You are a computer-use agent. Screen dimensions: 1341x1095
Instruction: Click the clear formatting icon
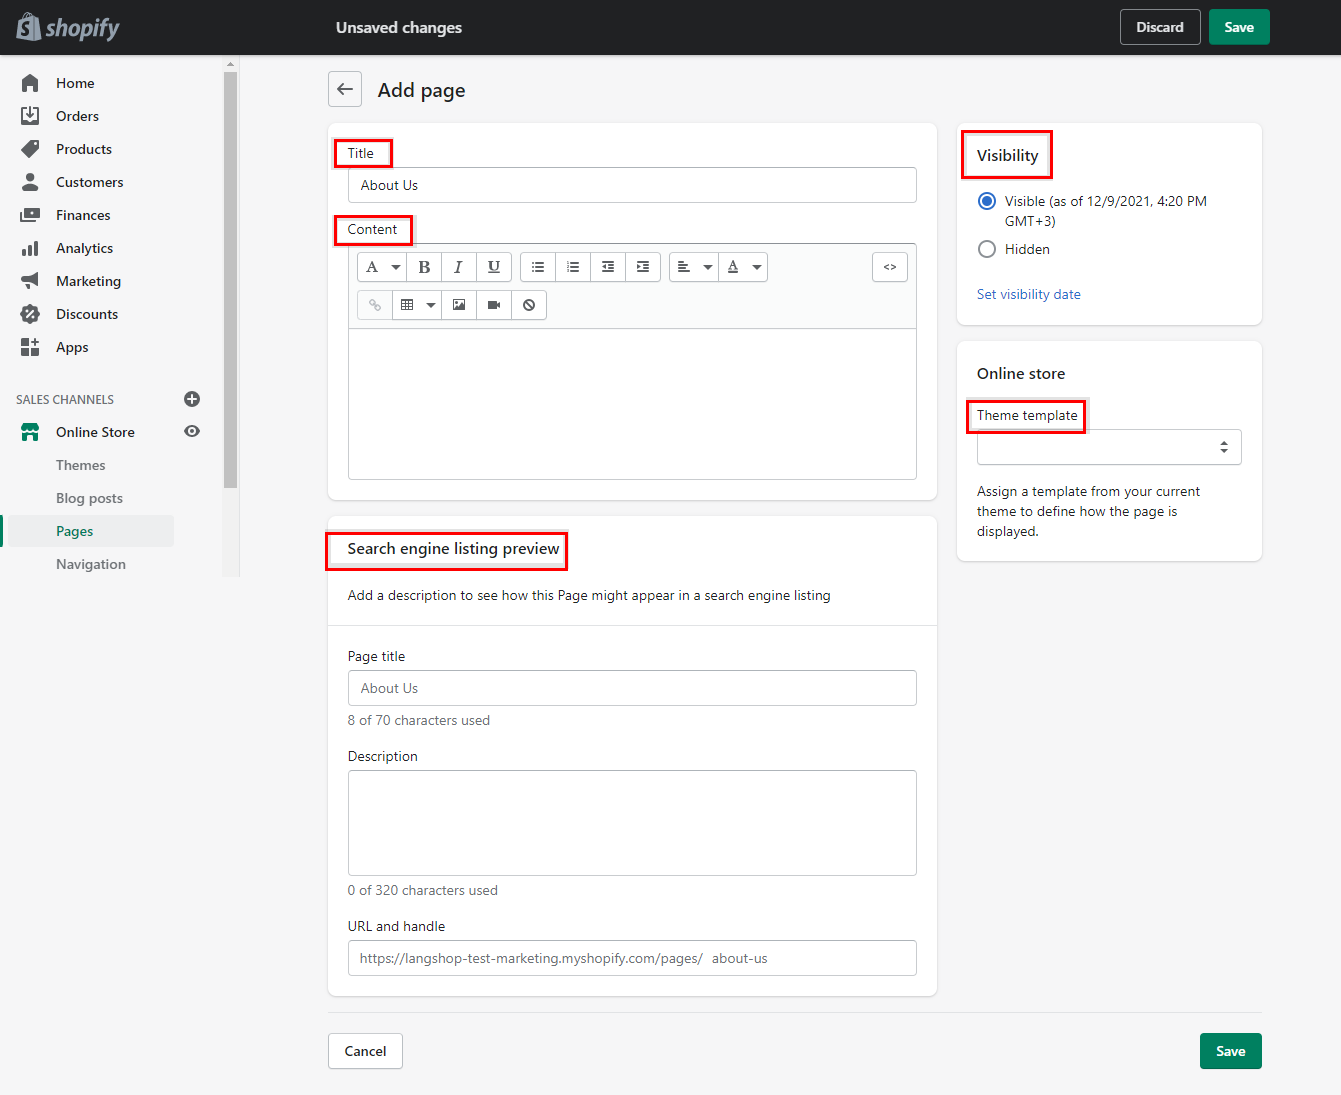[529, 305]
